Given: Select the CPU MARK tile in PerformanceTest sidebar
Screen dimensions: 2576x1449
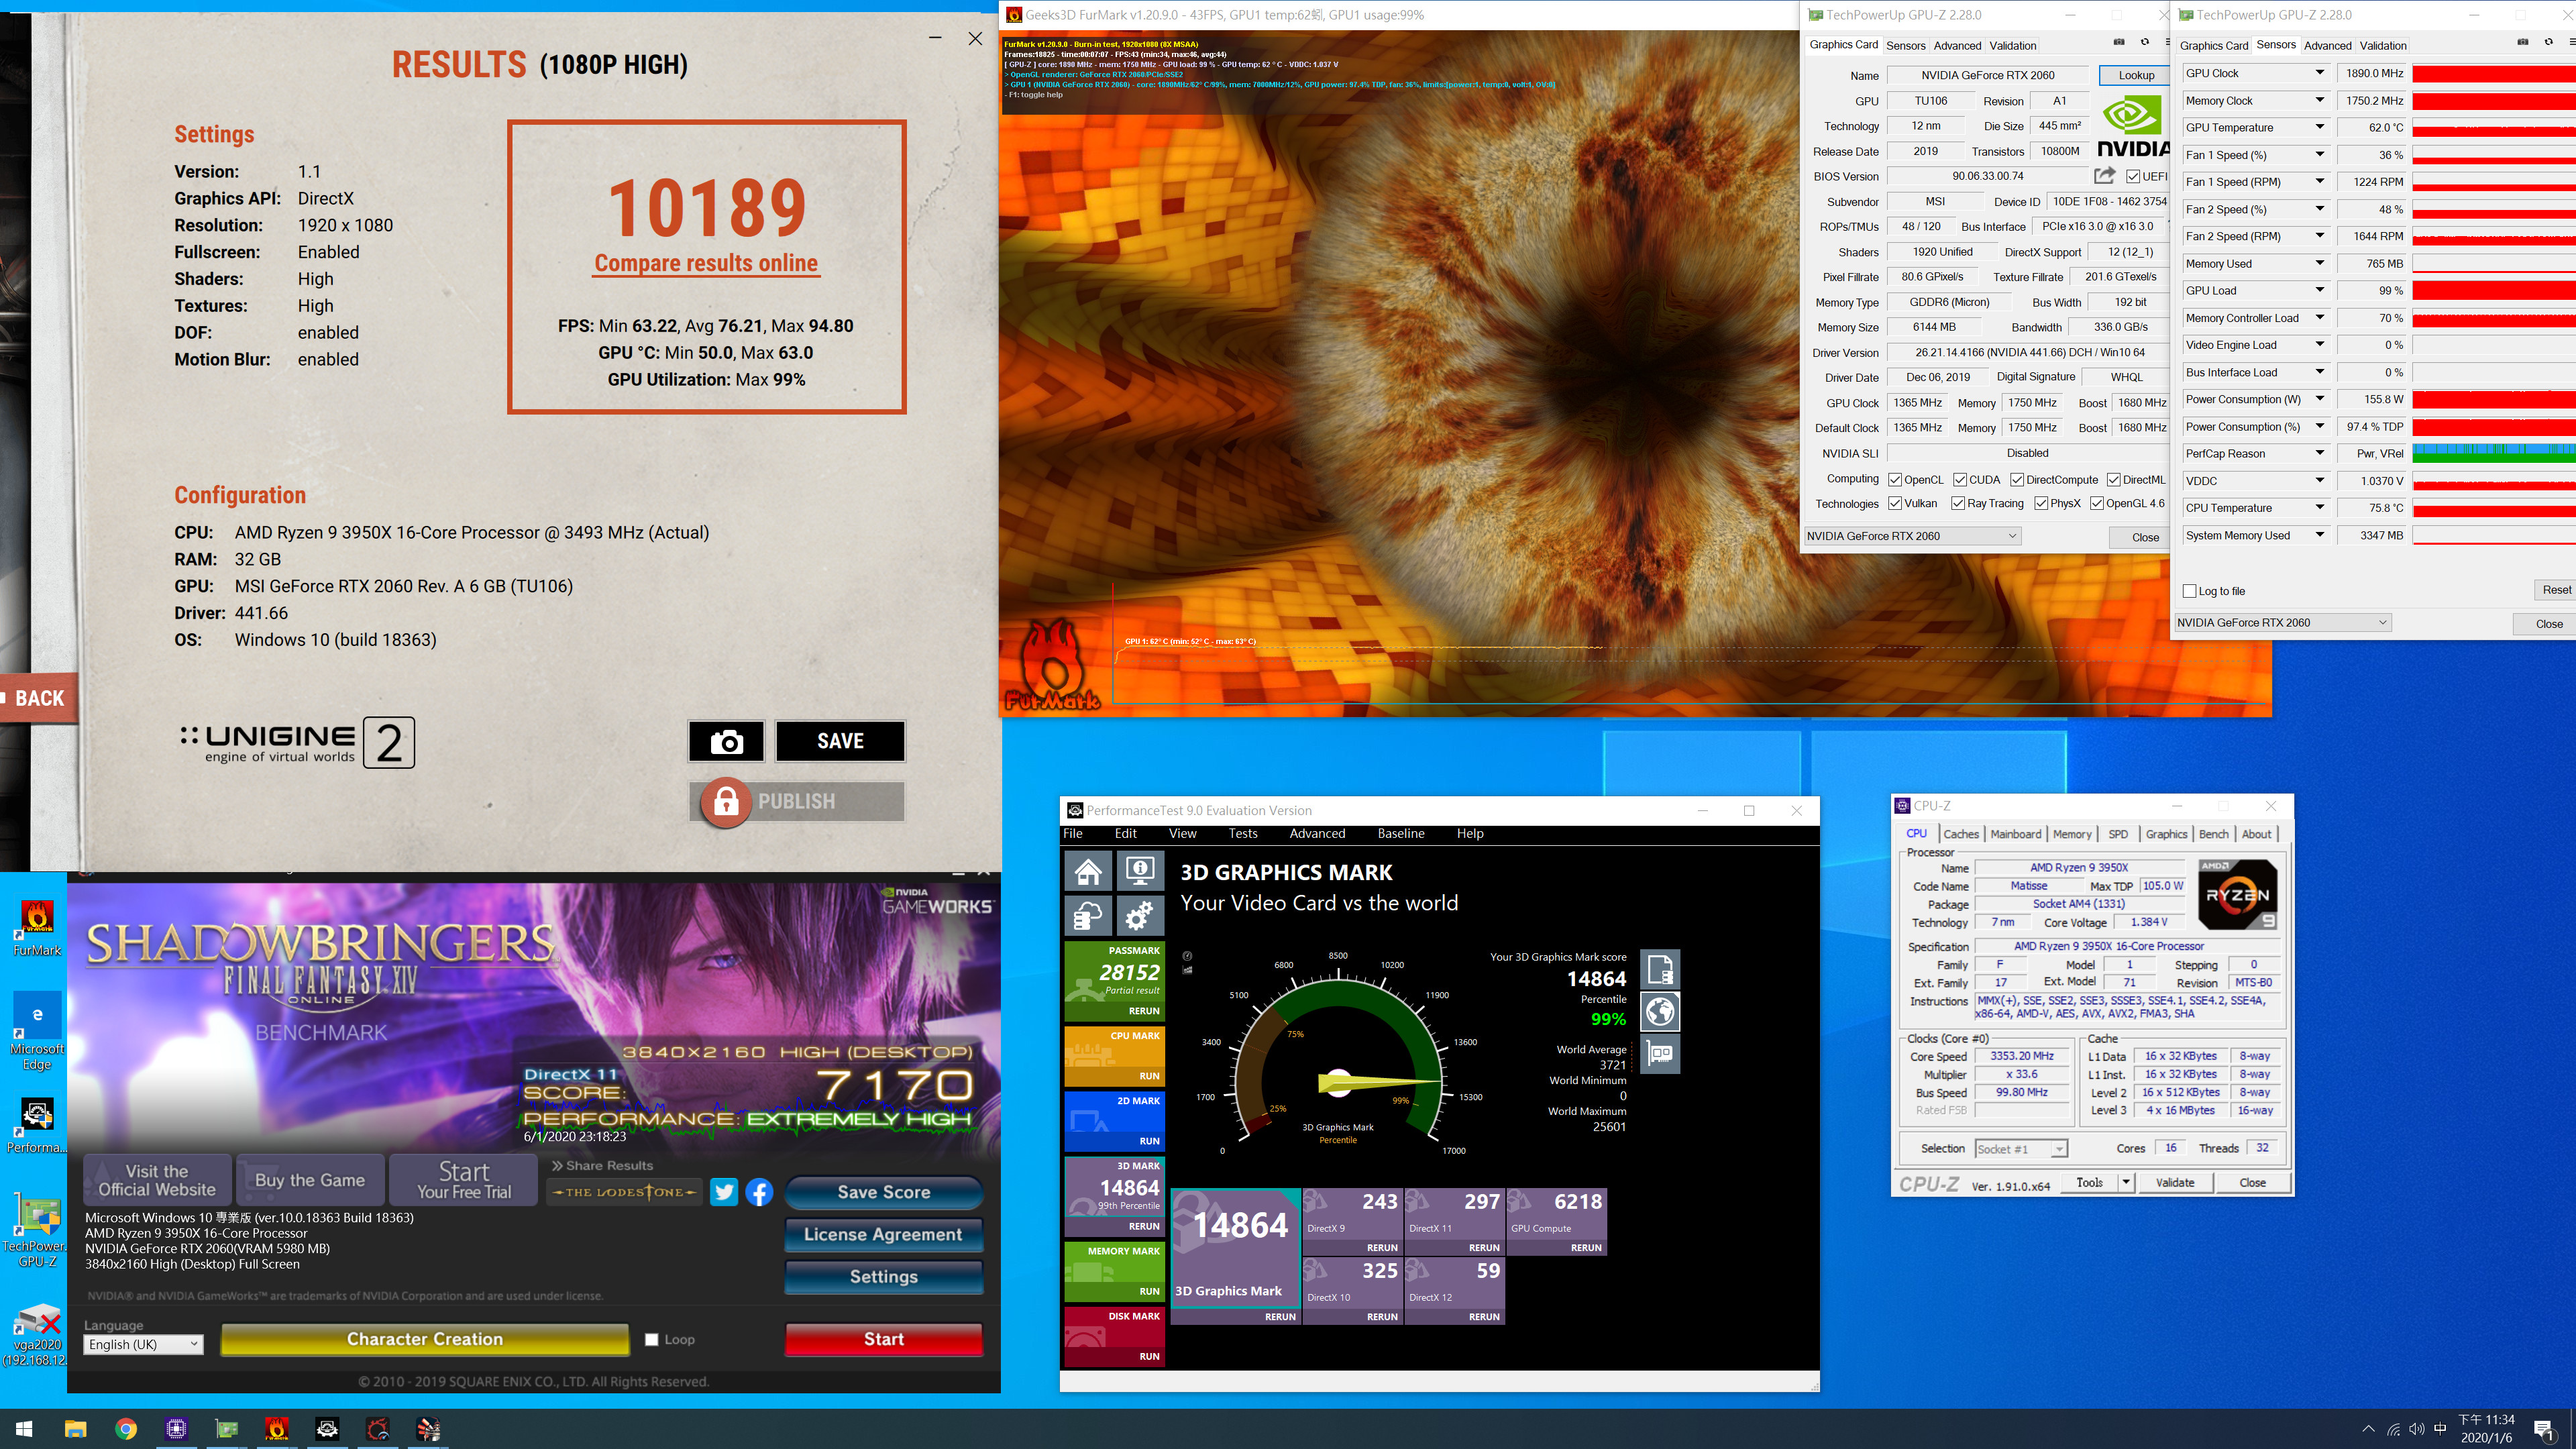Looking at the screenshot, I should click(x=1114, y=1057).
